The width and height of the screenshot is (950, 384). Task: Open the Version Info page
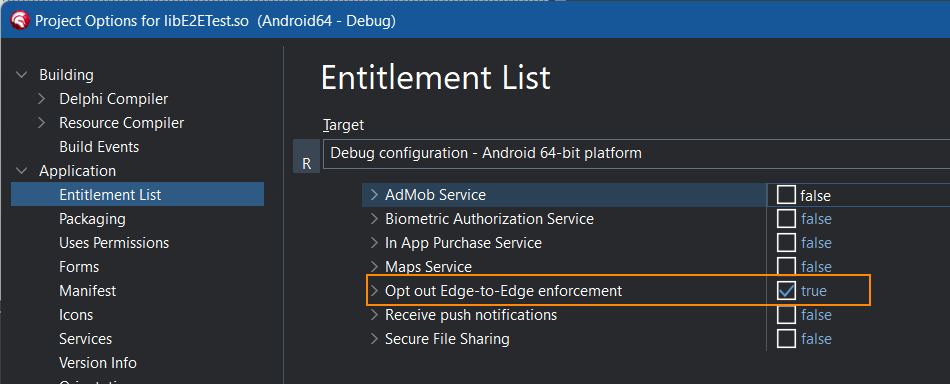point(98,363)
